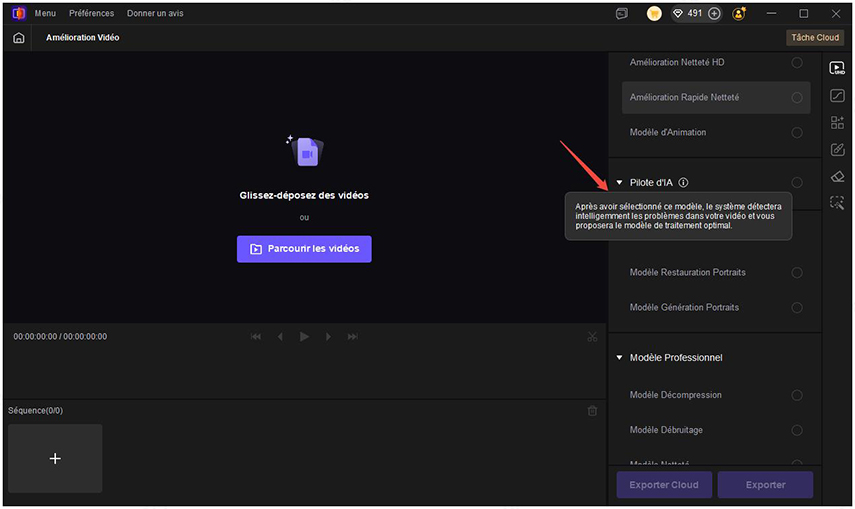Open the Préférences menu
The image size is (855, 509).
click(x=91, y=14)
